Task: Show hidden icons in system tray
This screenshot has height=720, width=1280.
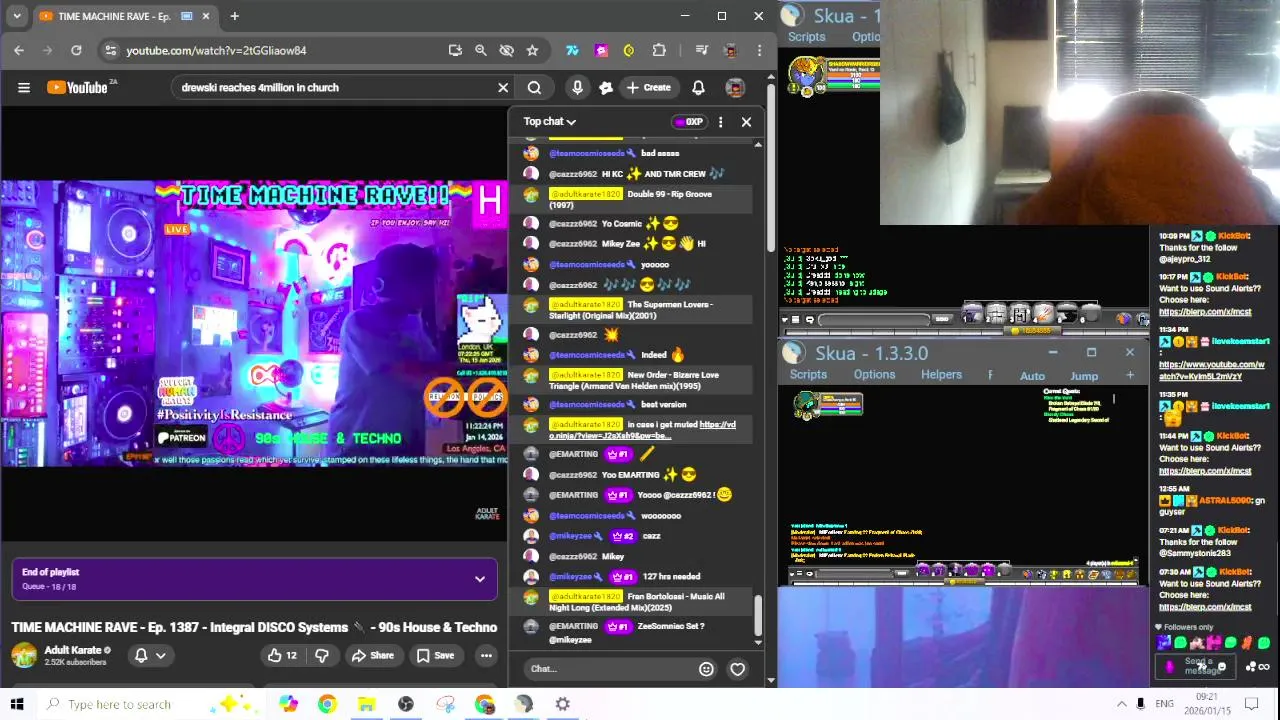Action: pos(1121,704)
